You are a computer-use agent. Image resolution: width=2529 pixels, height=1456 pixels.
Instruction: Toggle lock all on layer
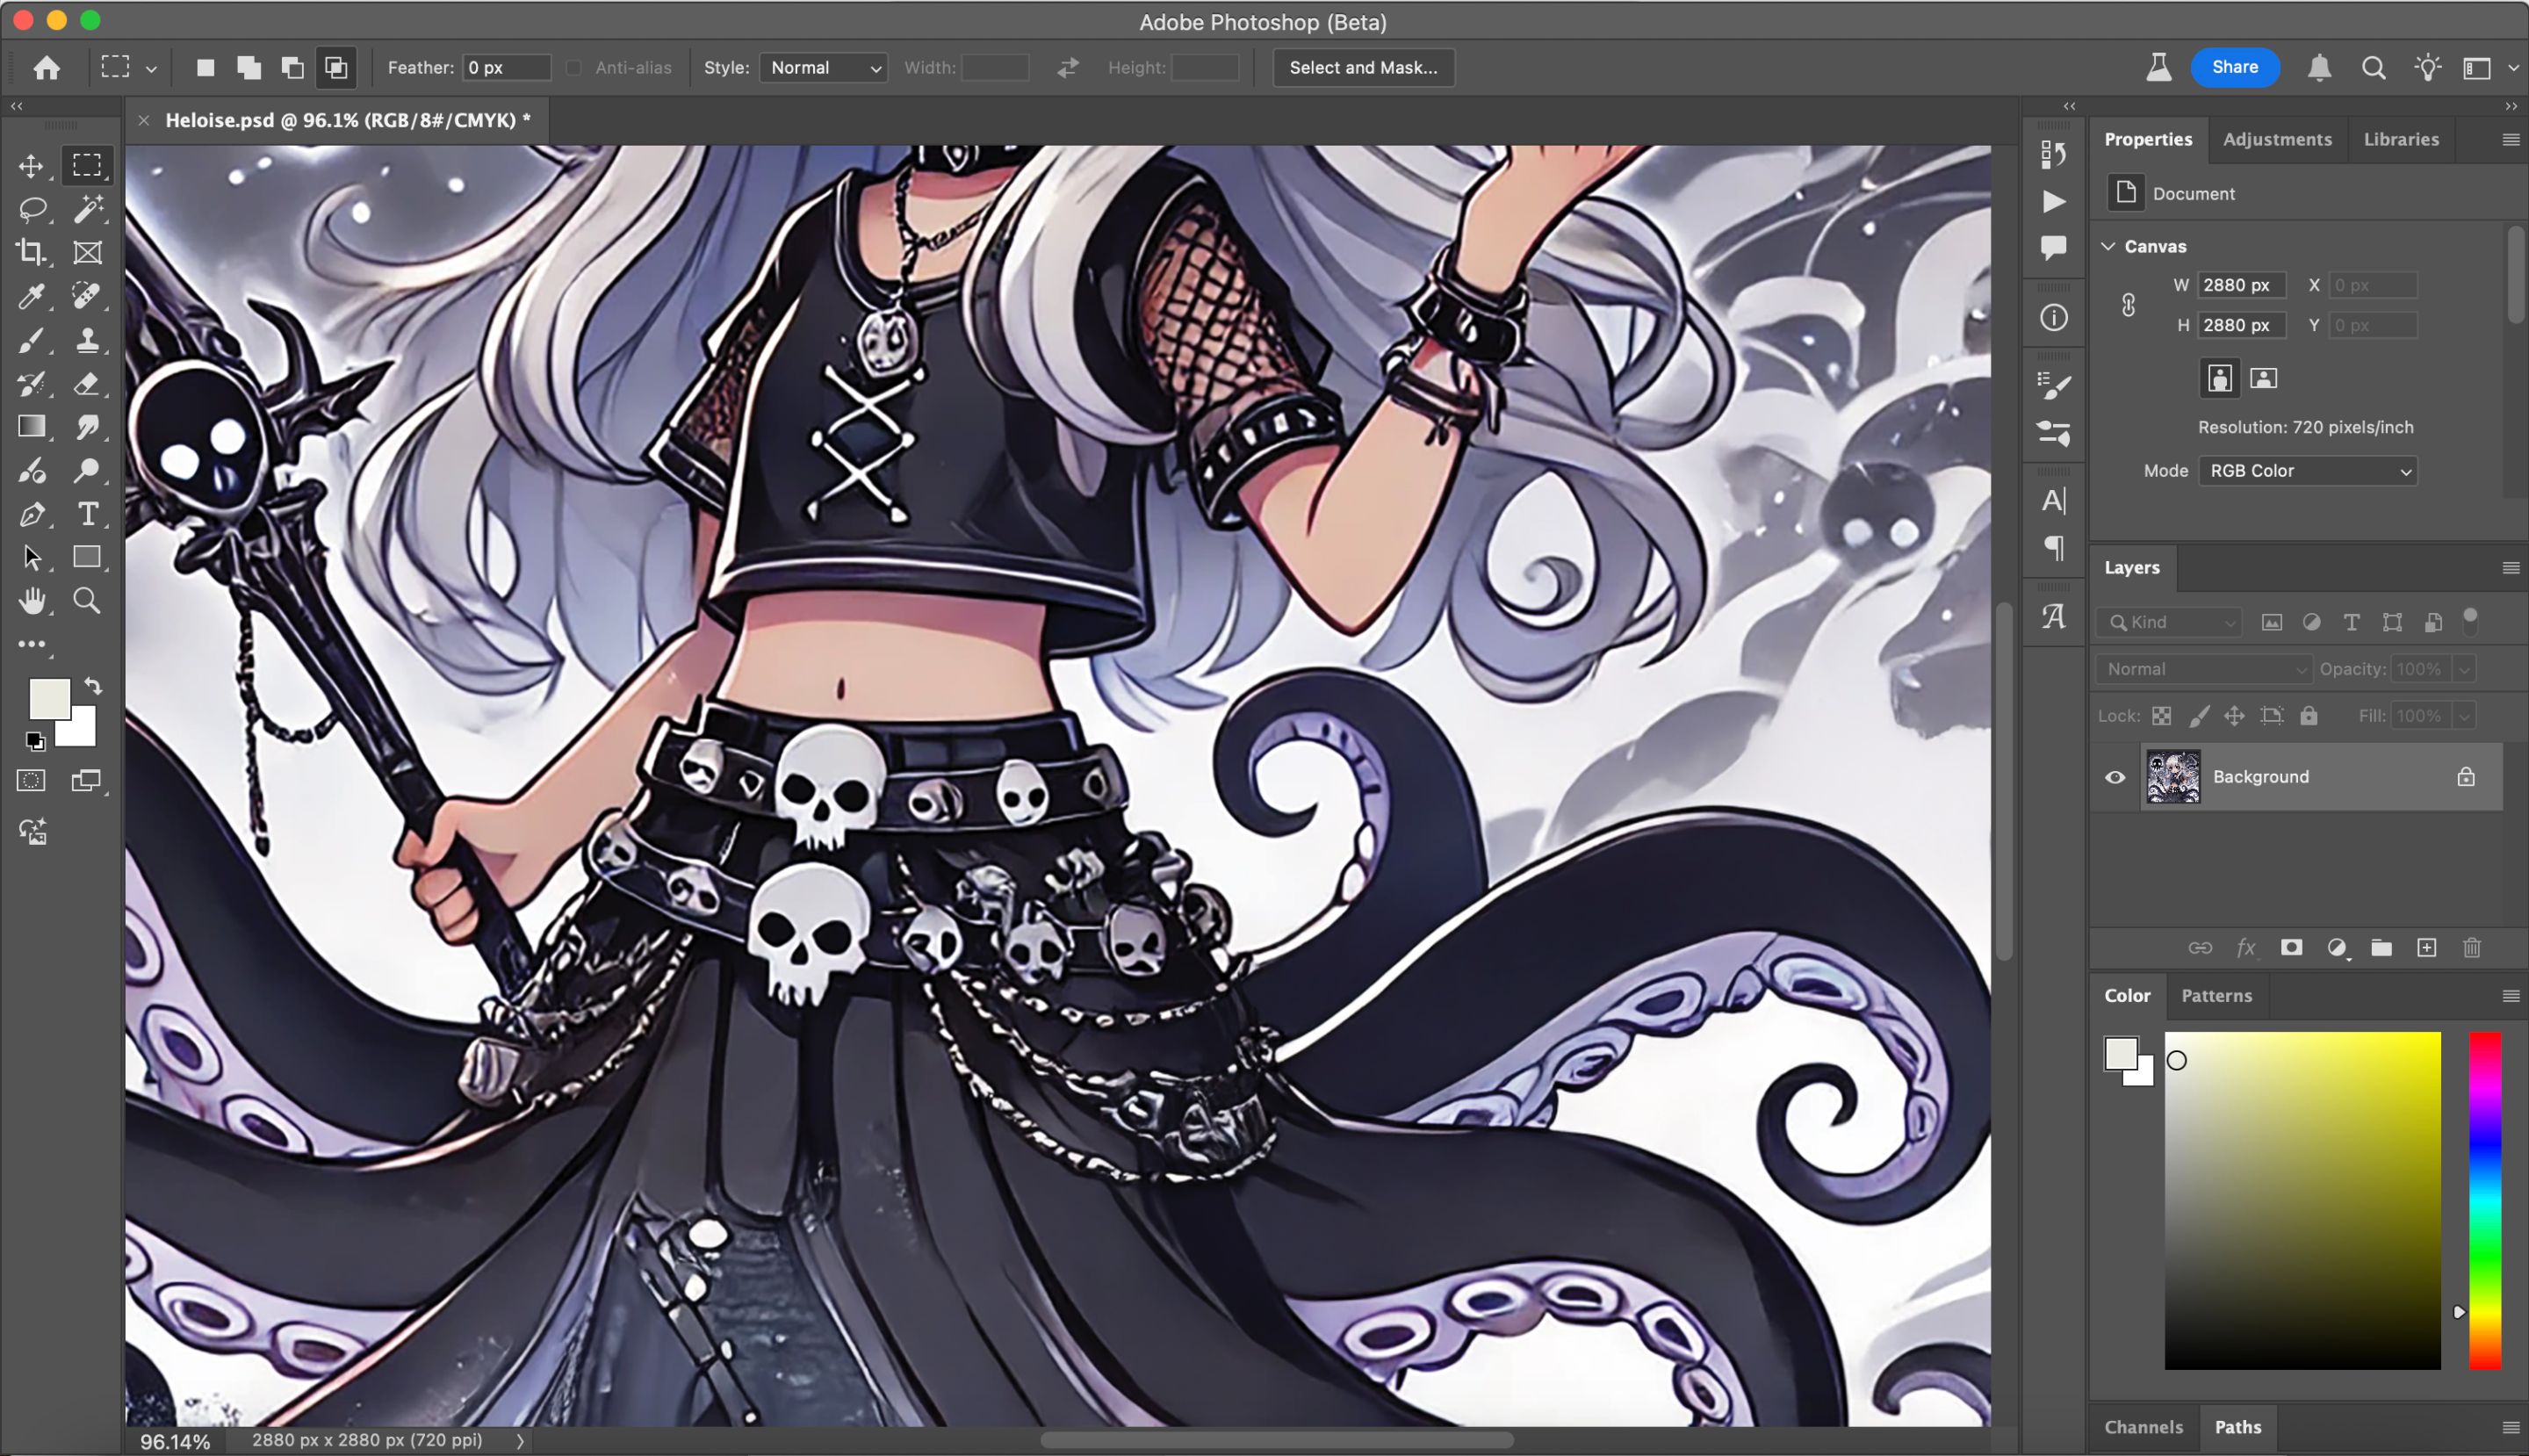(x=2309, y=716)
